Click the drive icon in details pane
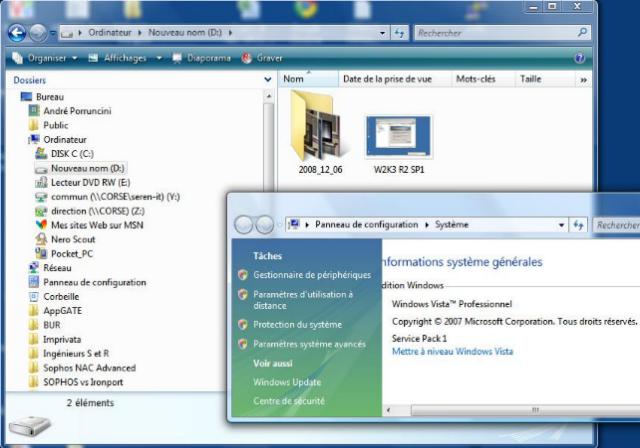The image size is (640, 448). tap(30, 426)
